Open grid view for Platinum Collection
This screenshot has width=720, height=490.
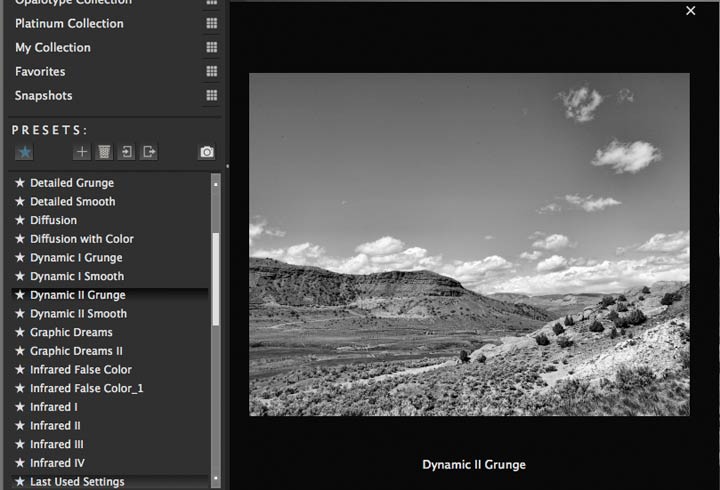tap(212, 23)
